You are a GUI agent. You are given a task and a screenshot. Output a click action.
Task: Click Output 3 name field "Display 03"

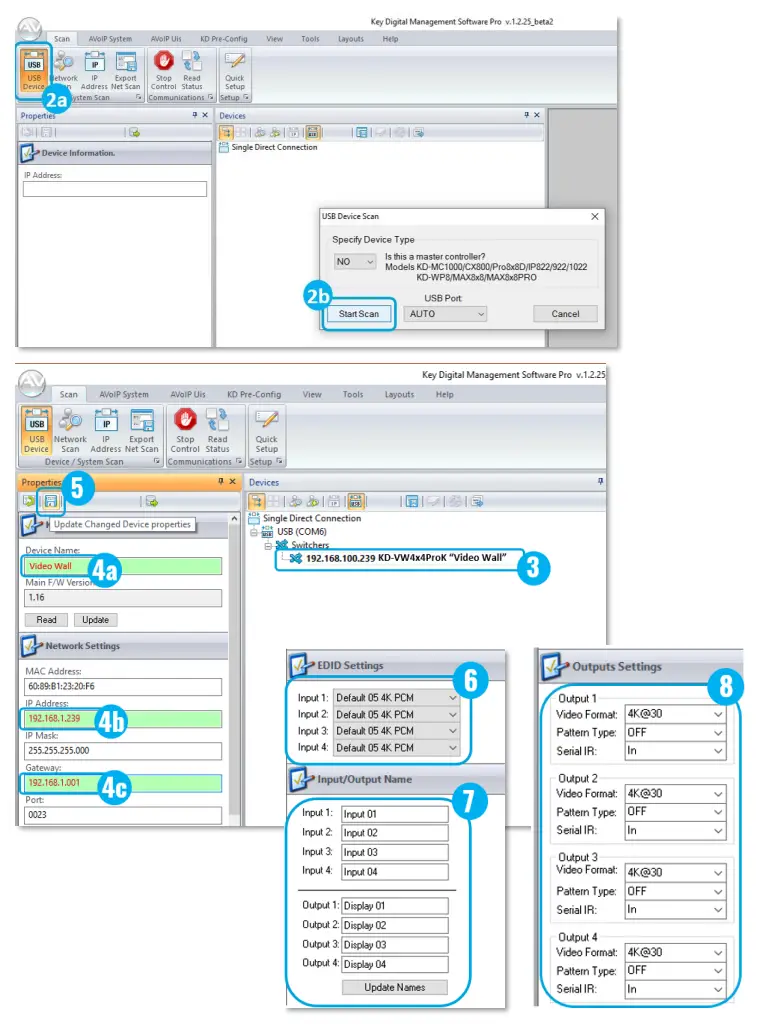[x=395, y=945]
